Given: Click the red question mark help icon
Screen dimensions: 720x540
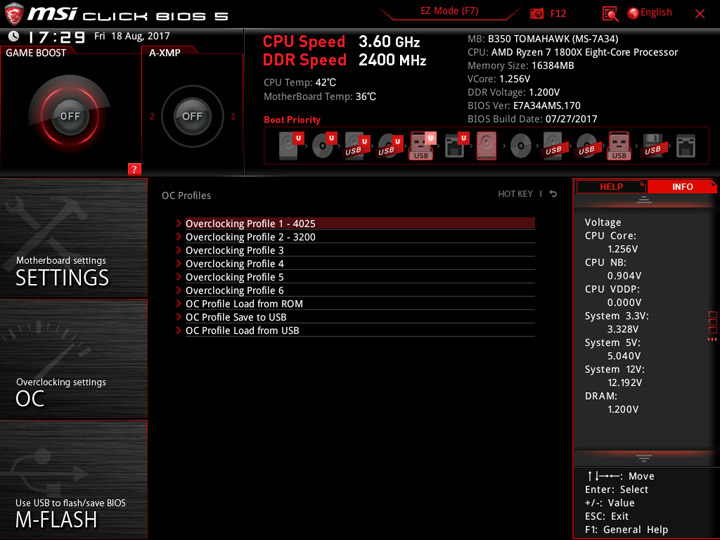Looking at the screenshot, I should [x=134, y=169].
